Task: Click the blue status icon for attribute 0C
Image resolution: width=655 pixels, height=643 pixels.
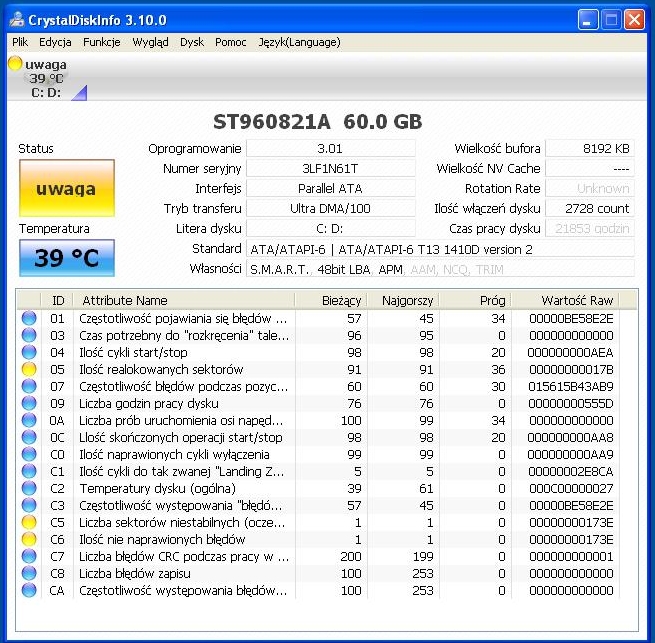Action: coord(29,437)
